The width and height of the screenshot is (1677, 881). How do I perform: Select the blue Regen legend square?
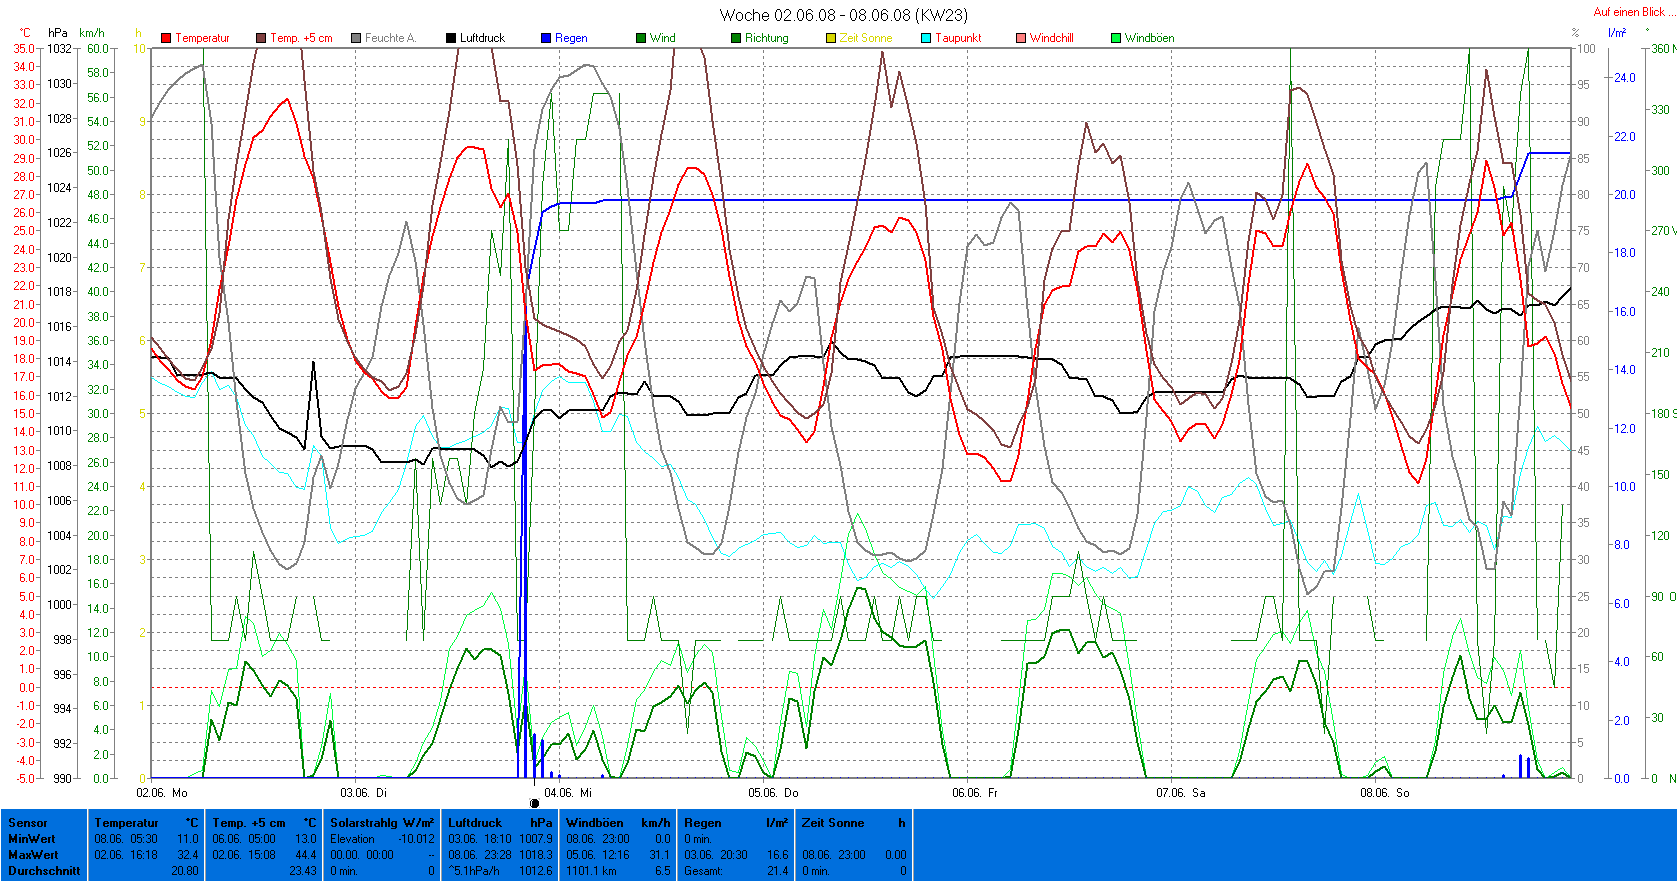[546, 38]
